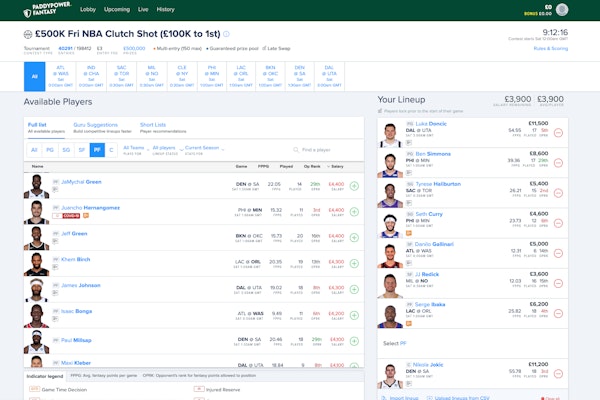Open the orange note icon under Seth Curry
The height and width of the screenshot is (400, 600).
point(409,233)
